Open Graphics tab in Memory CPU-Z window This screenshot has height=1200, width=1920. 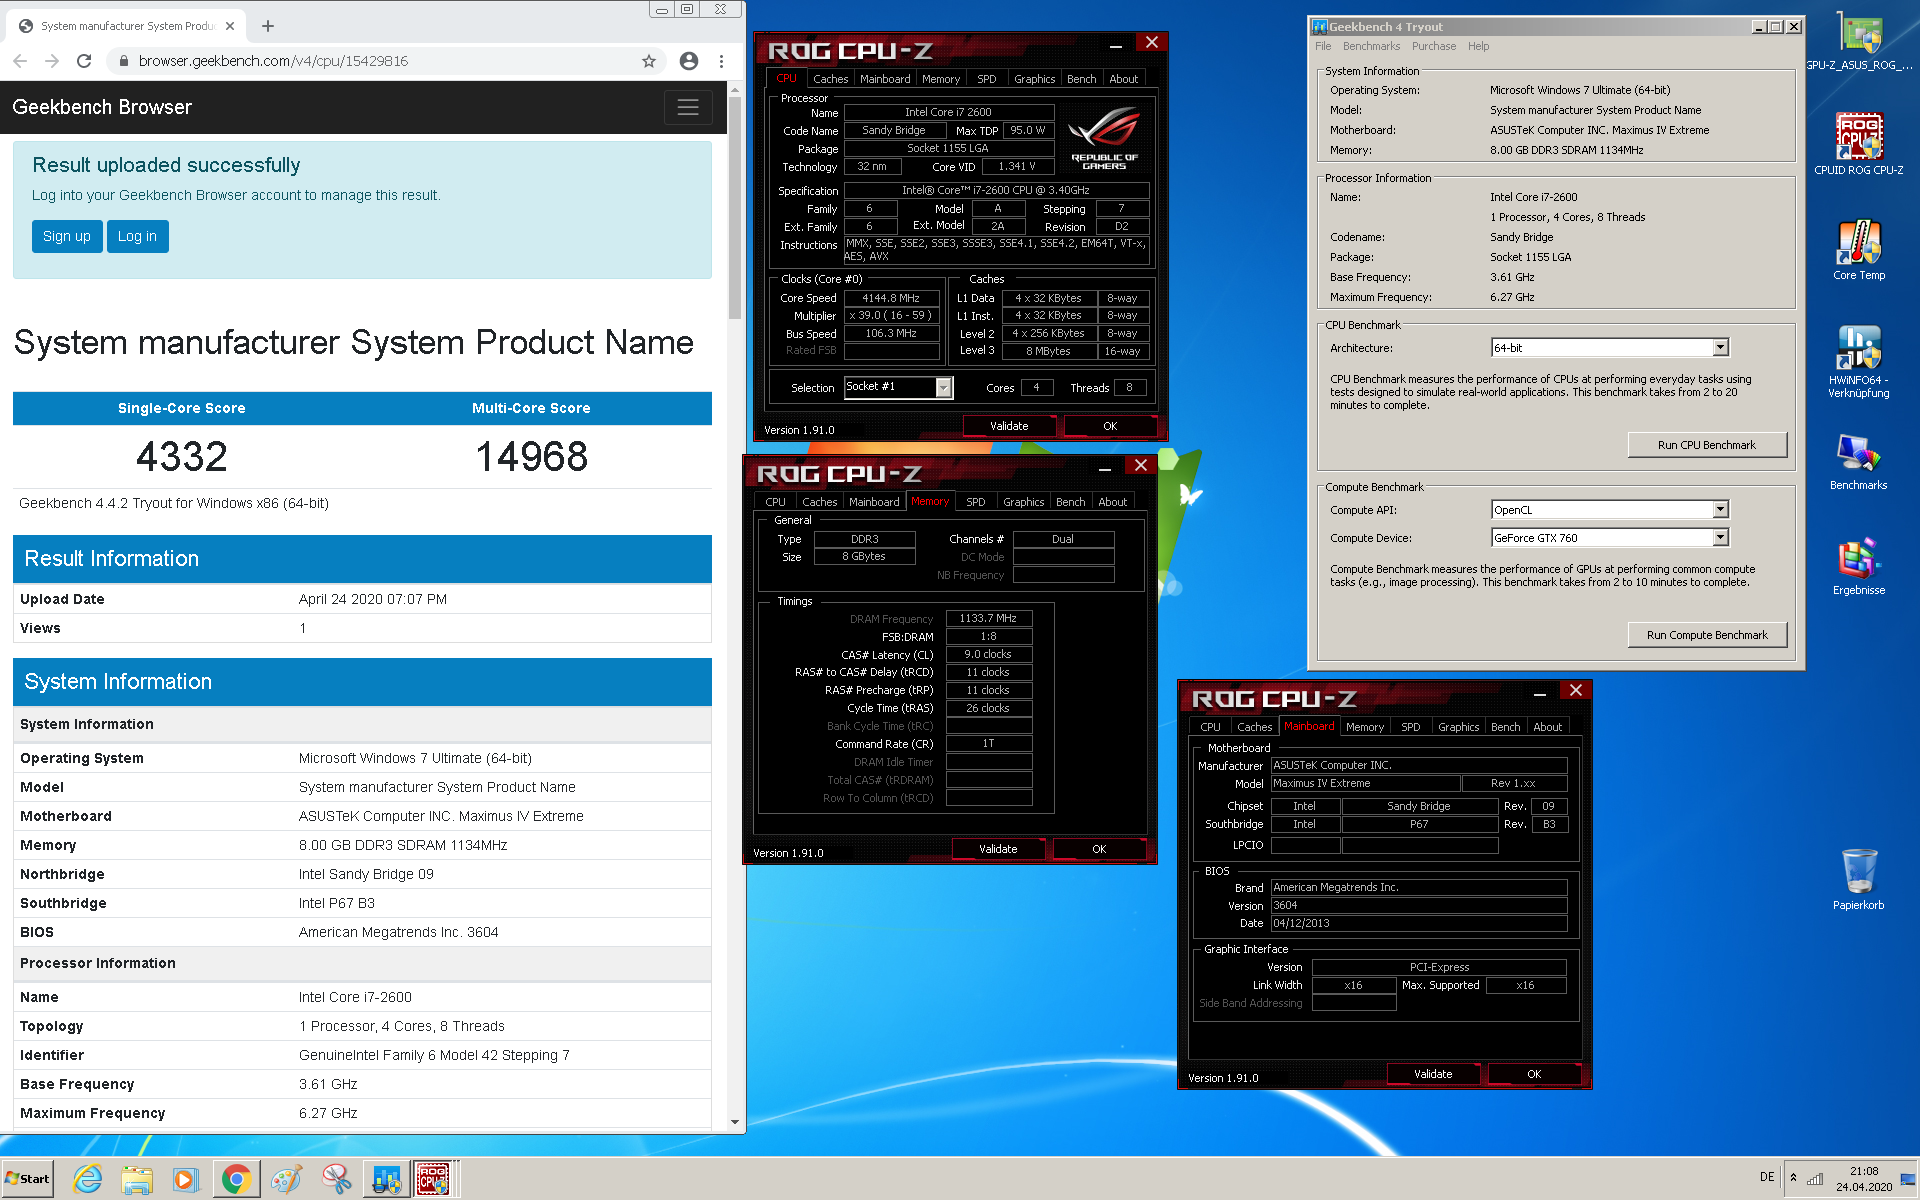(1023, 502)
